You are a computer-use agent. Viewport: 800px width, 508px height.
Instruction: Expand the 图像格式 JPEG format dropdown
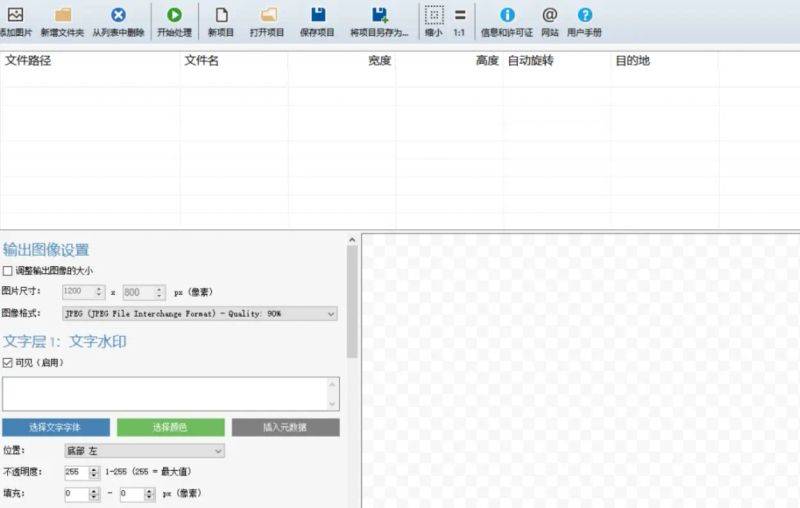click(x=200, y=314)
